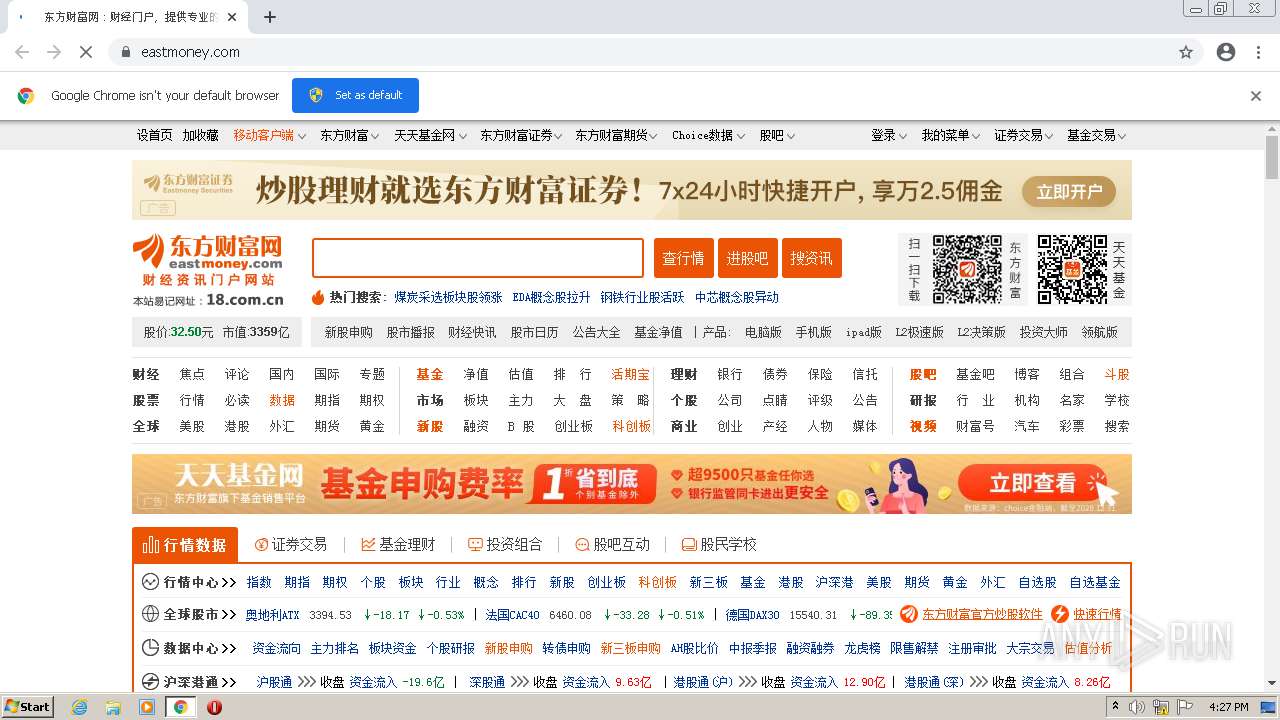The height and width of the screenshot is (720, 1280).
Task: Click 立即查看 on the fund banner
Action: [1035, 484]
